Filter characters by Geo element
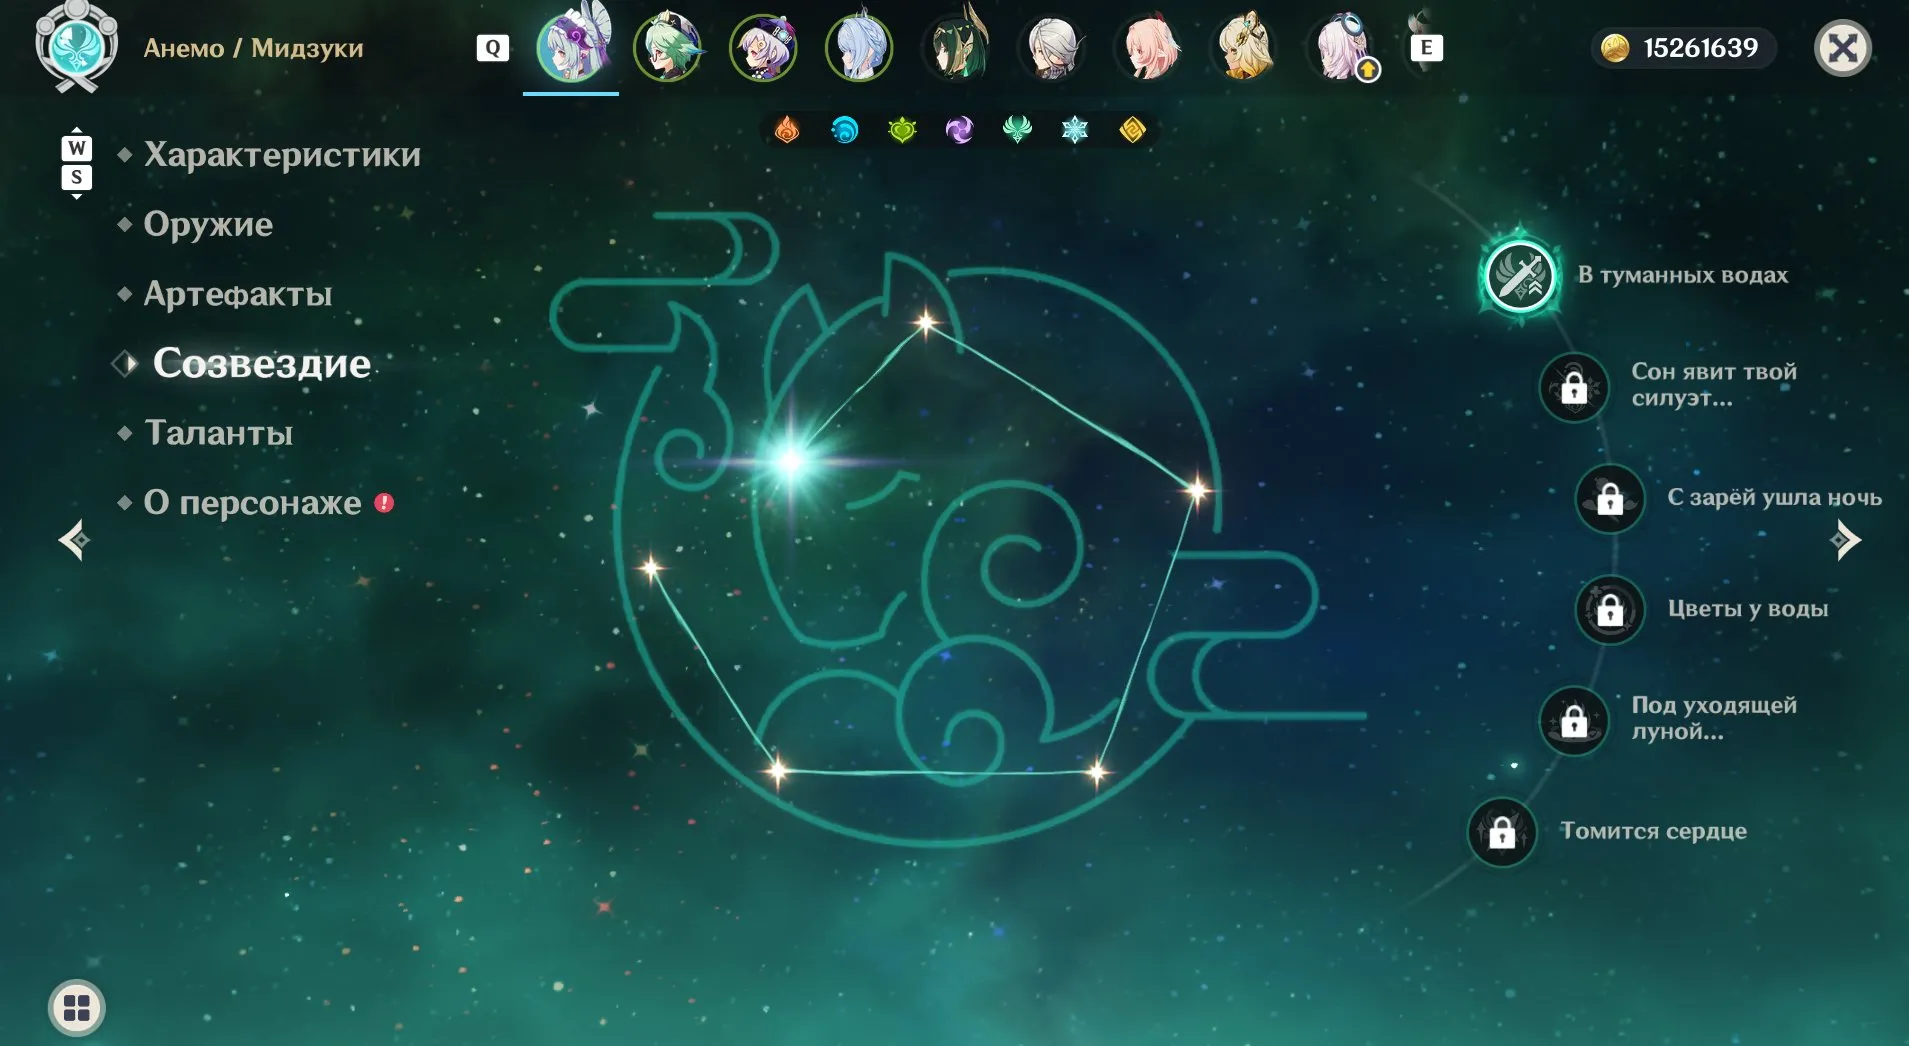Viewport: 1909px width, 1046px height. [x=1132, y=130]
